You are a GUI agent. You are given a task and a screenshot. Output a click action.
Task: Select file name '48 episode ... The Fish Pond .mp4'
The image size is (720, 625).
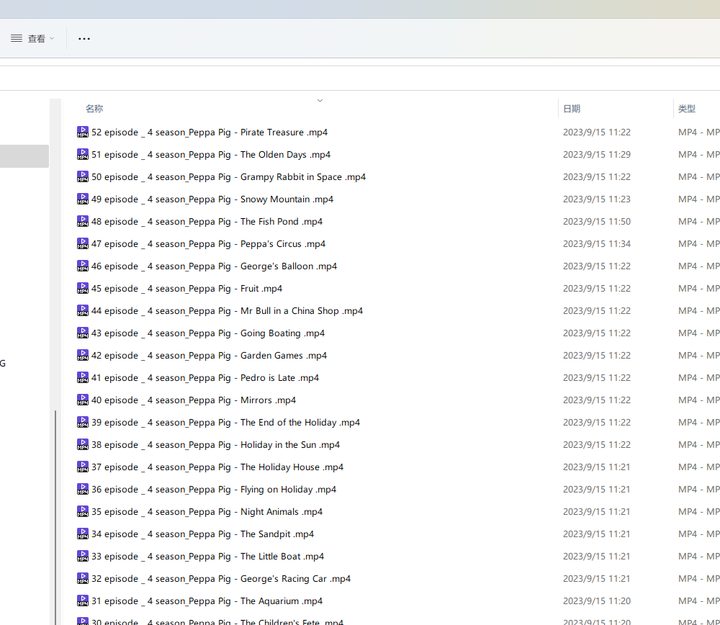pos(207,221)
